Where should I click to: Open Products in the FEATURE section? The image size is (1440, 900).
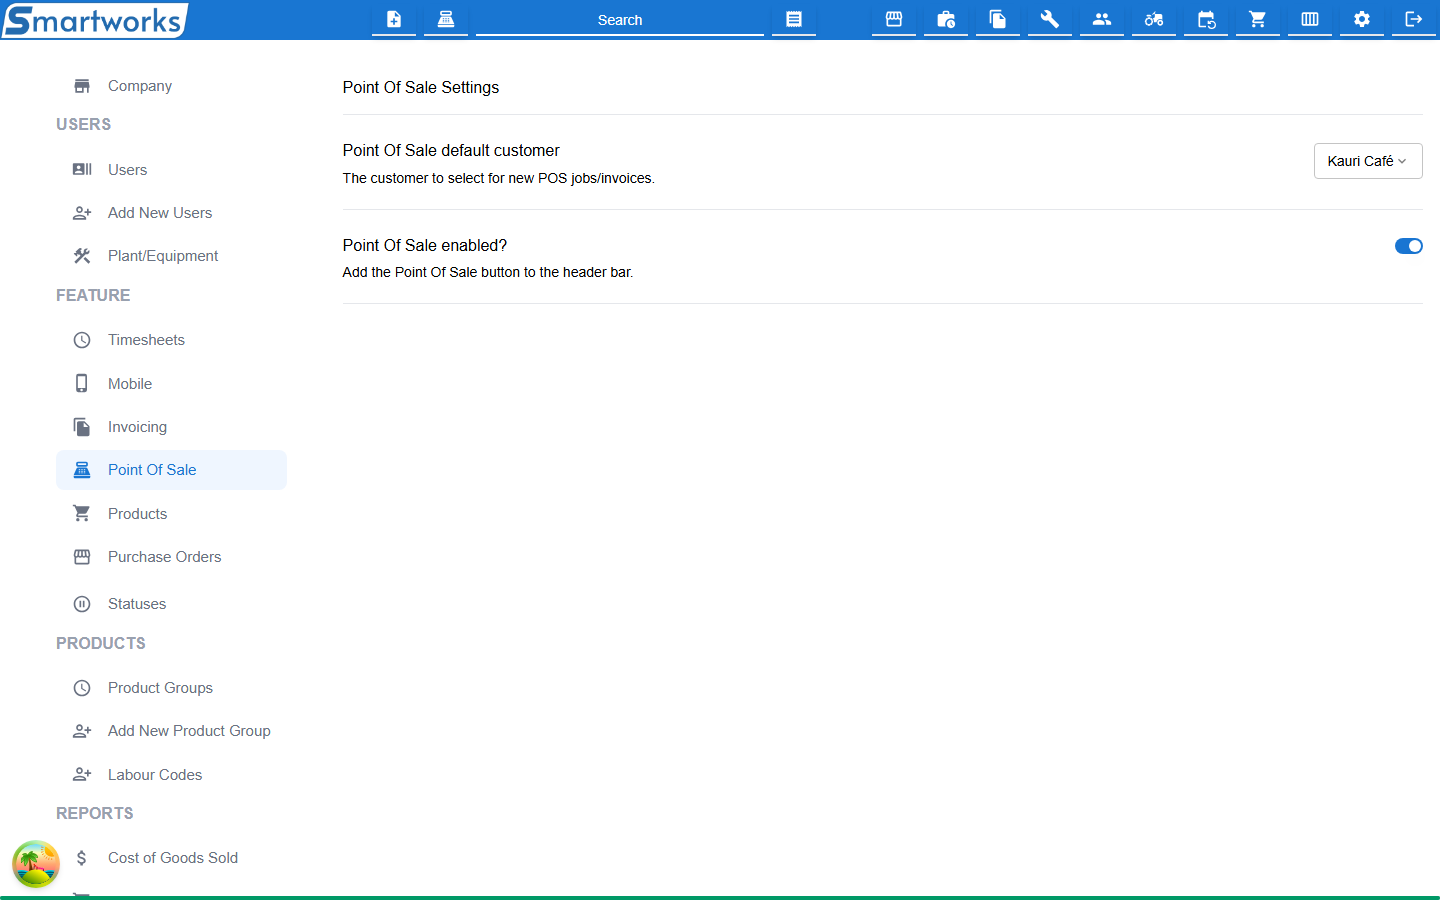click(171, 514)
